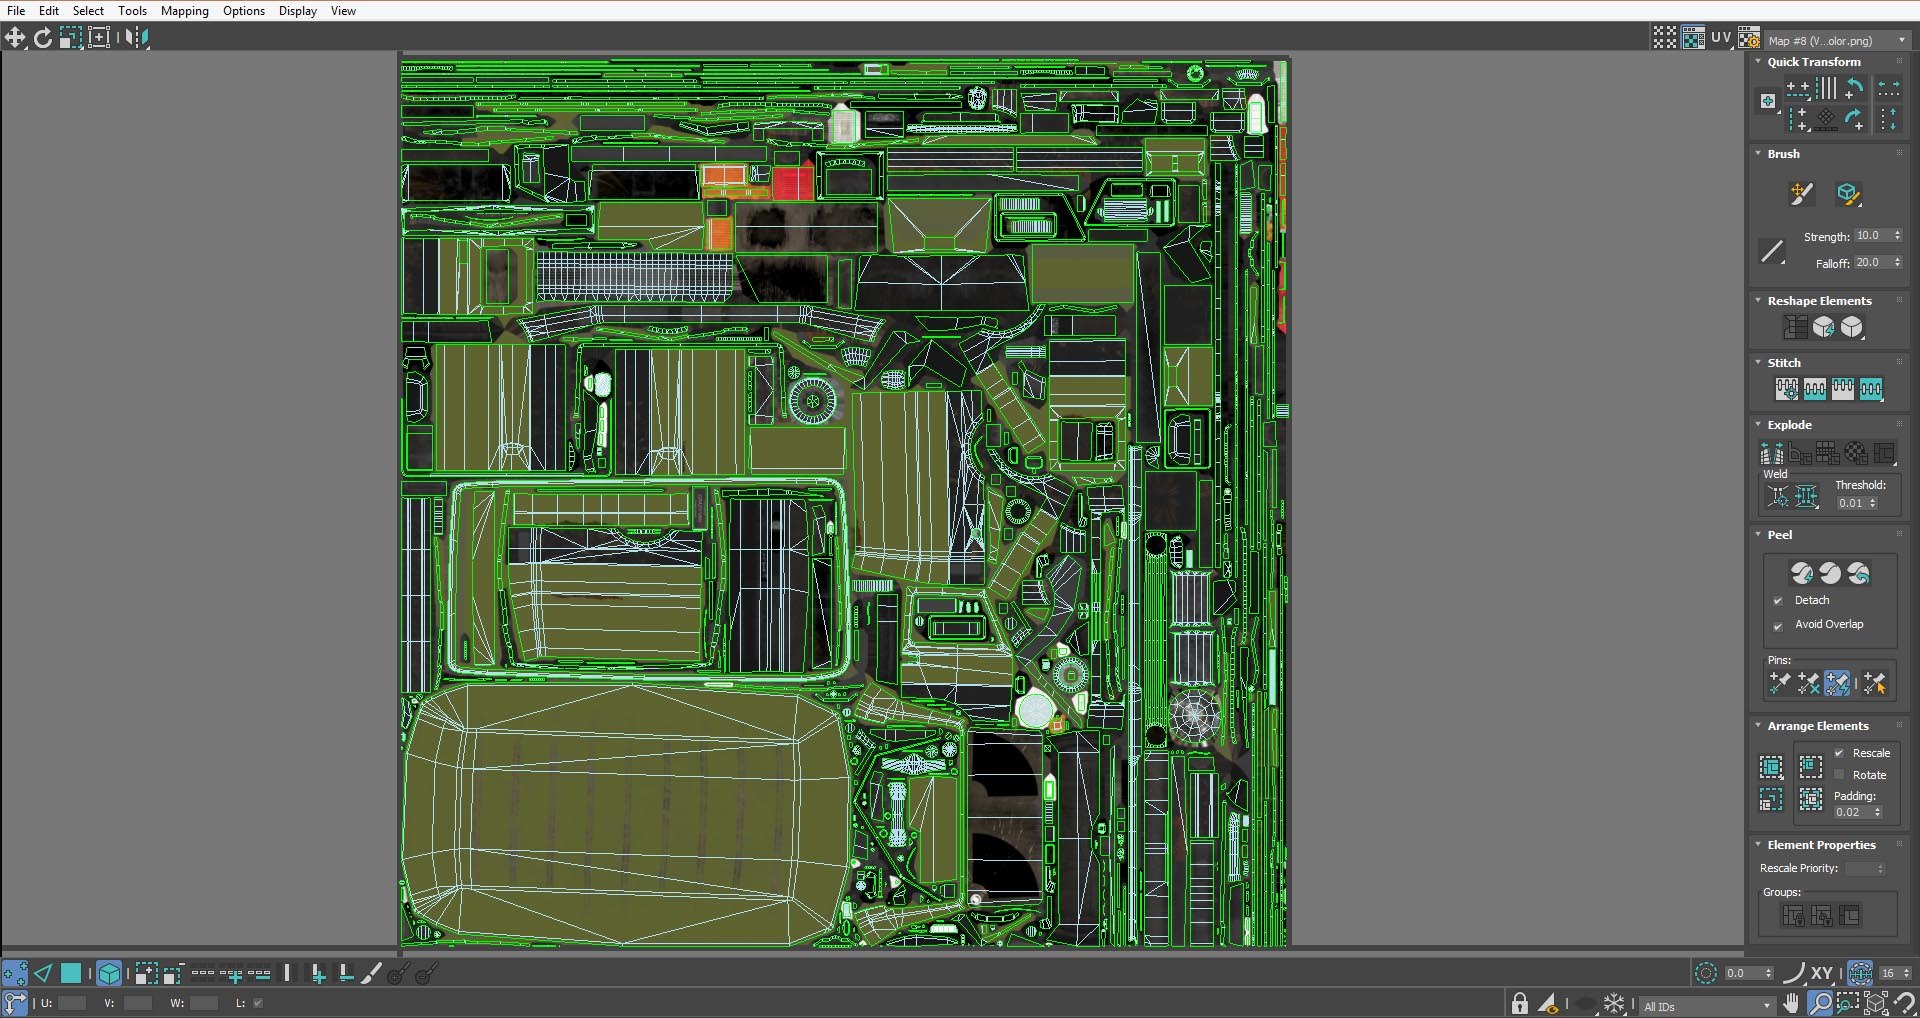
Task: Click the Zoom magnifier icon at bottom right
Action: (x=1820, y=1003)
